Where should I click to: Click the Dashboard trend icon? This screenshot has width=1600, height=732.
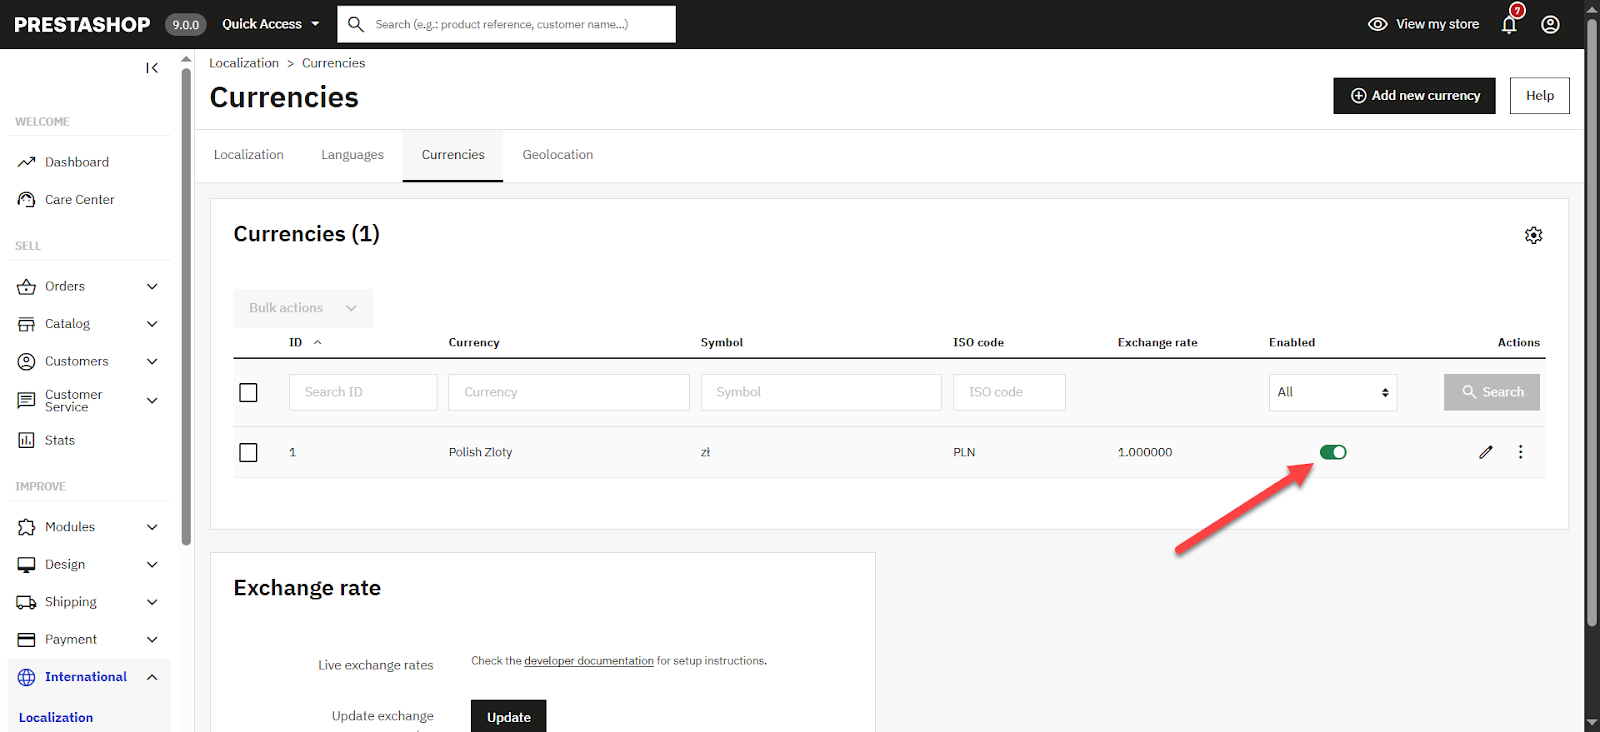click(27, 162)
